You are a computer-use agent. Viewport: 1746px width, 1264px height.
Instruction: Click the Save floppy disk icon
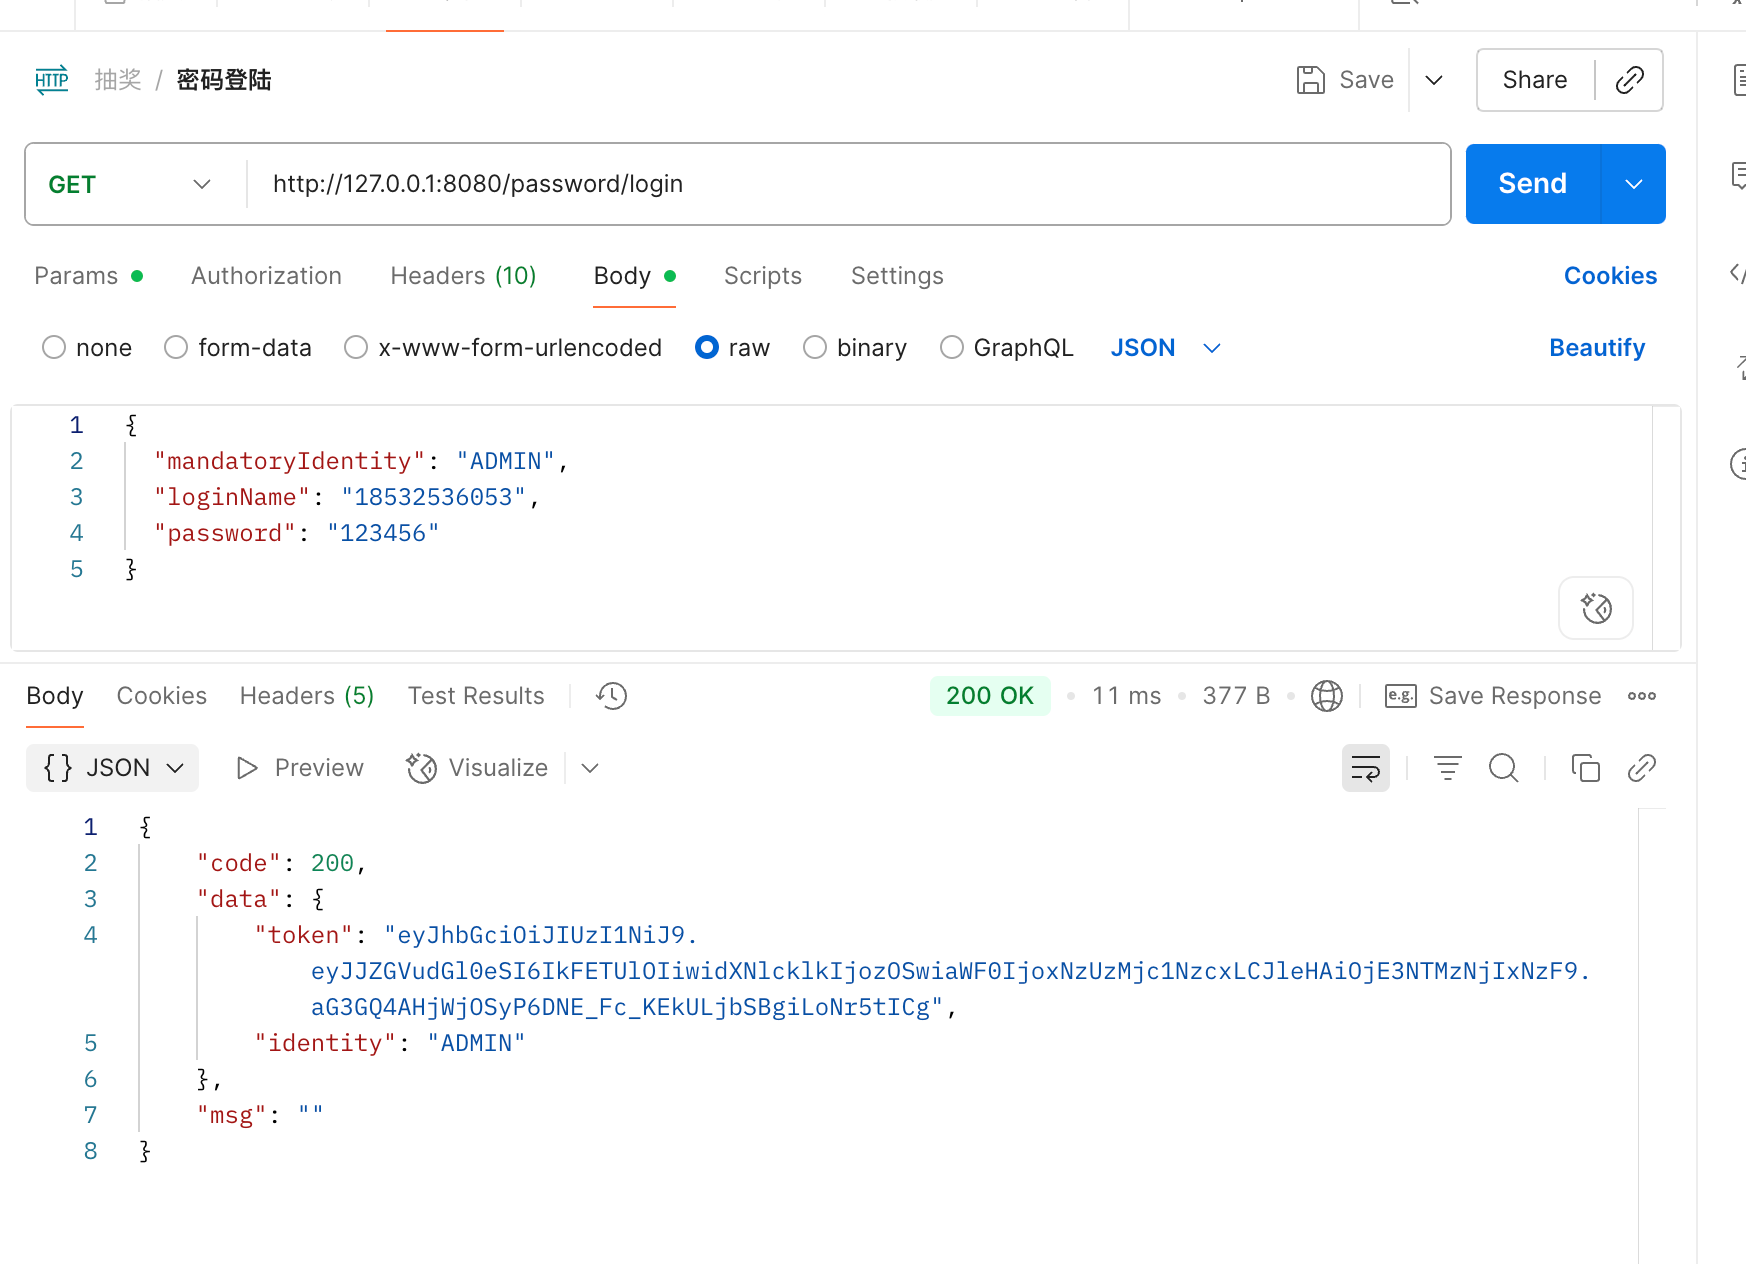[1310, 80]
